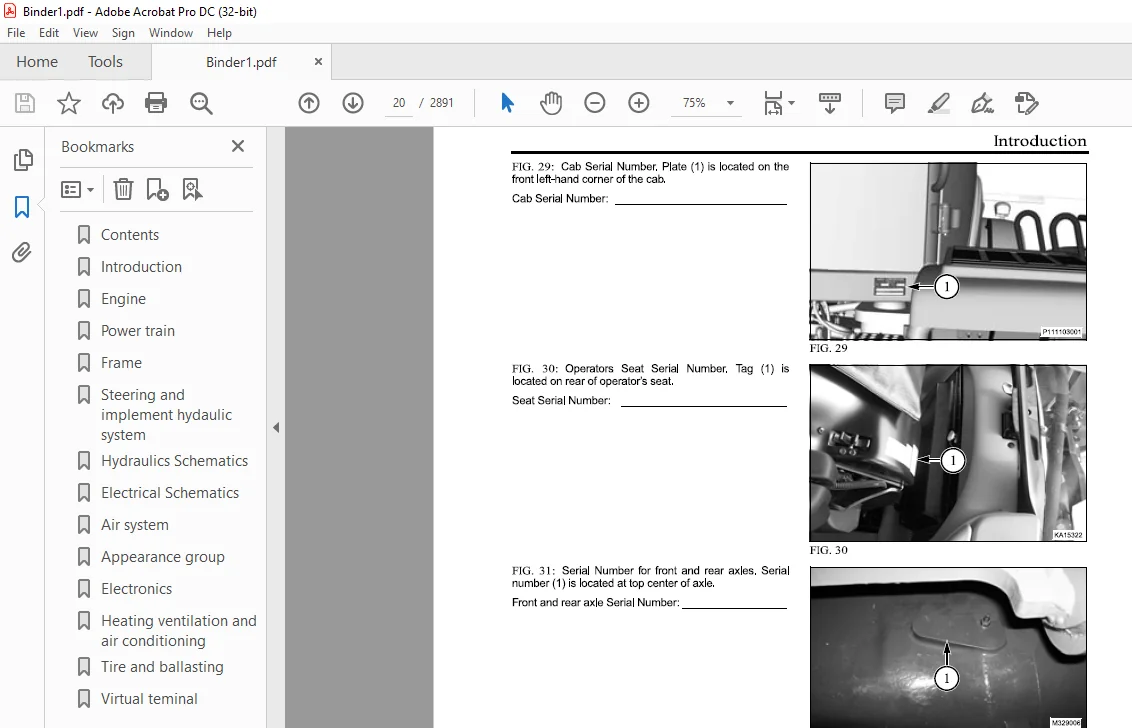Screen dimensions: 1132x728
Task: Open the Sign menu
Action: point(123,32)
